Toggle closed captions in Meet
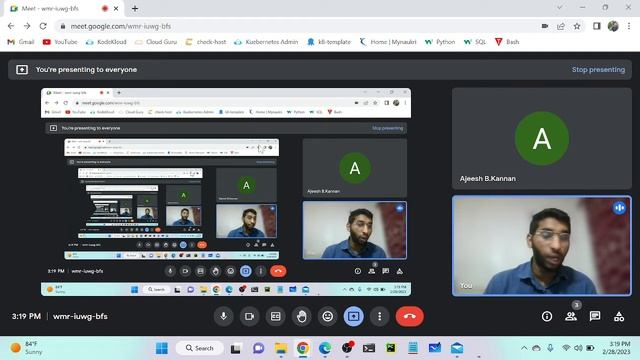This screenshot has height=360, width=640. tap(276, 316)
